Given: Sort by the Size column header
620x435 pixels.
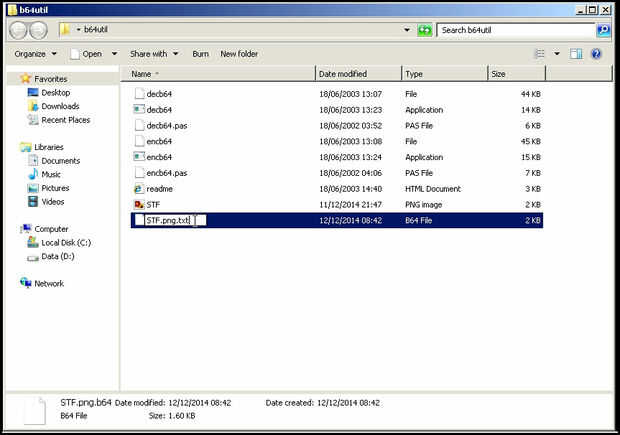Looking at the screenshot, I should [x=517, y=74].
